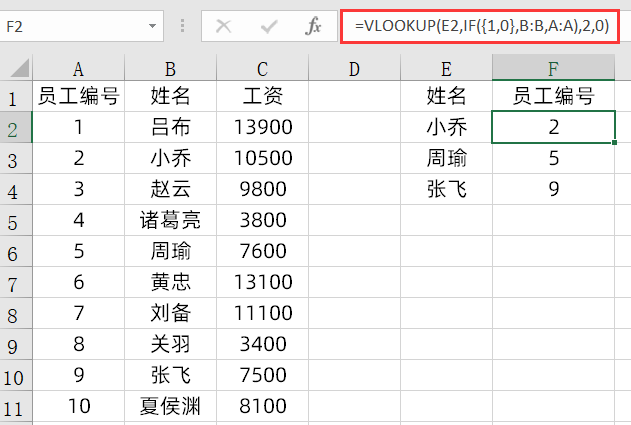Click the Name Box showing F2
The width and height of the screenshot is (631, 425).
[x=81, y=27]
